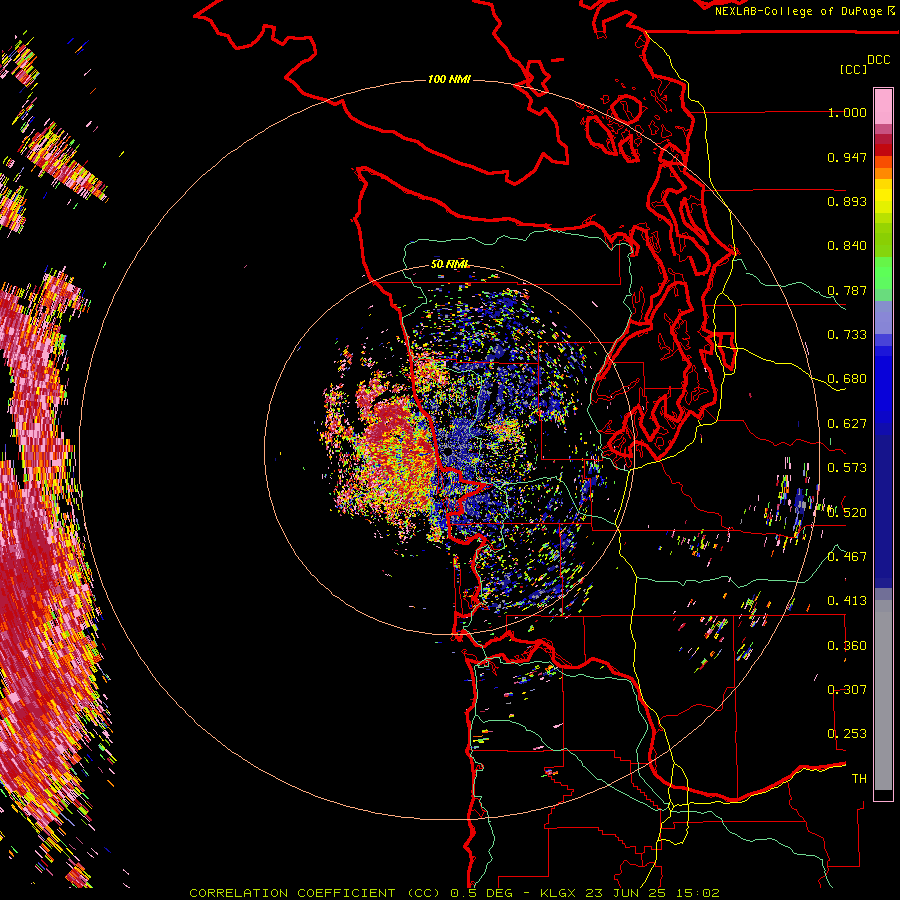Click the 0.787 legend value
The height and width of the screenshot is (900, 900).
847,290
